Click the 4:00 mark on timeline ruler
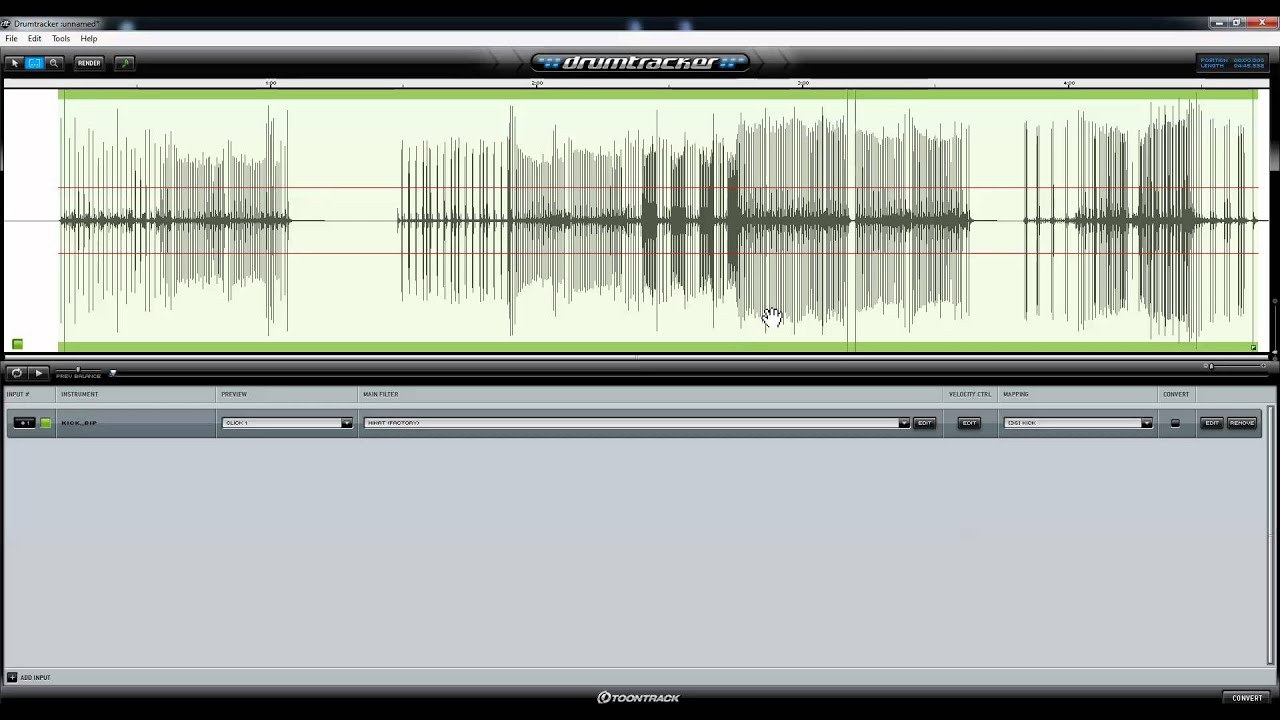This screenshot has width=1280, height=720. pyautogui.click(x=1069, y=83)
